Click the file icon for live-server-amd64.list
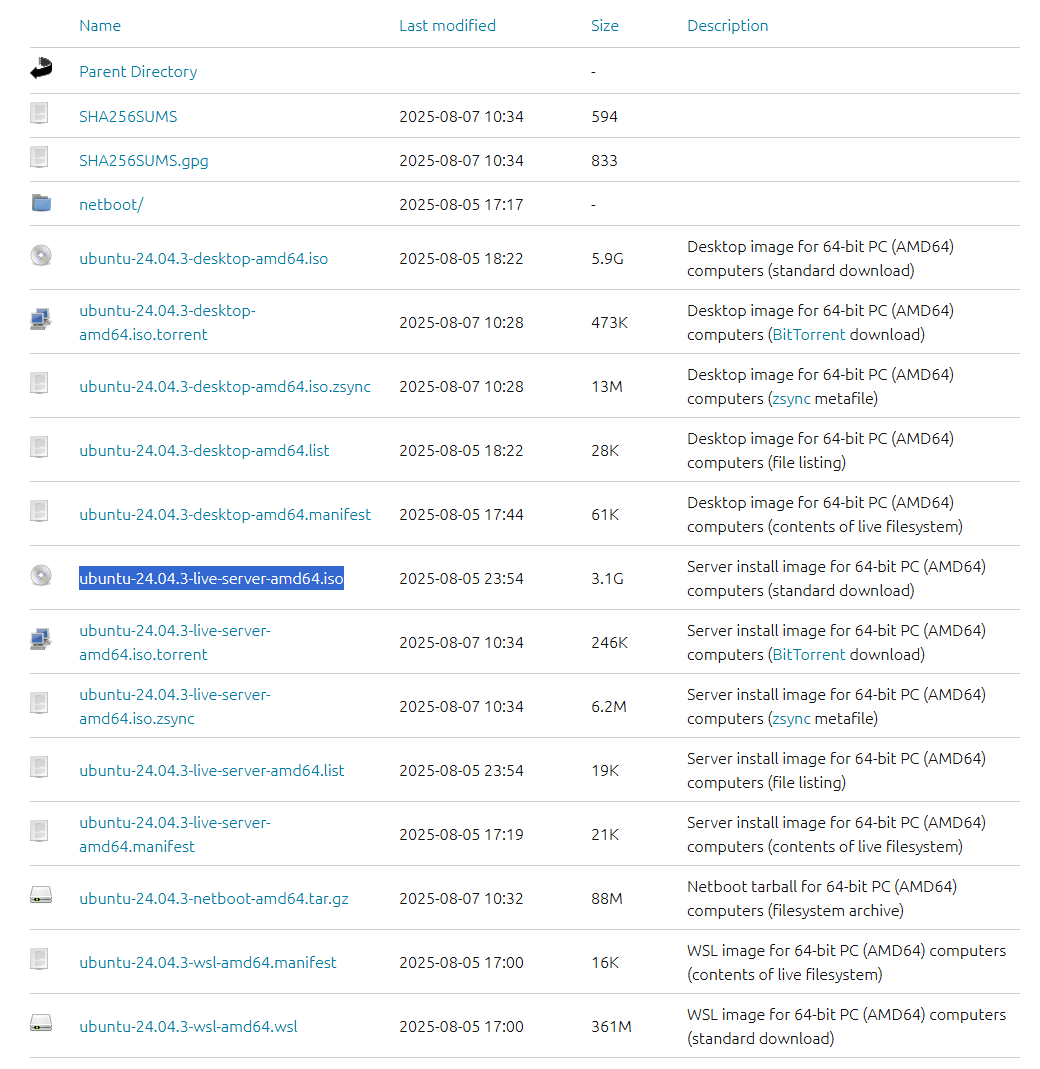 pyautogui.click(x=40, y=767)
